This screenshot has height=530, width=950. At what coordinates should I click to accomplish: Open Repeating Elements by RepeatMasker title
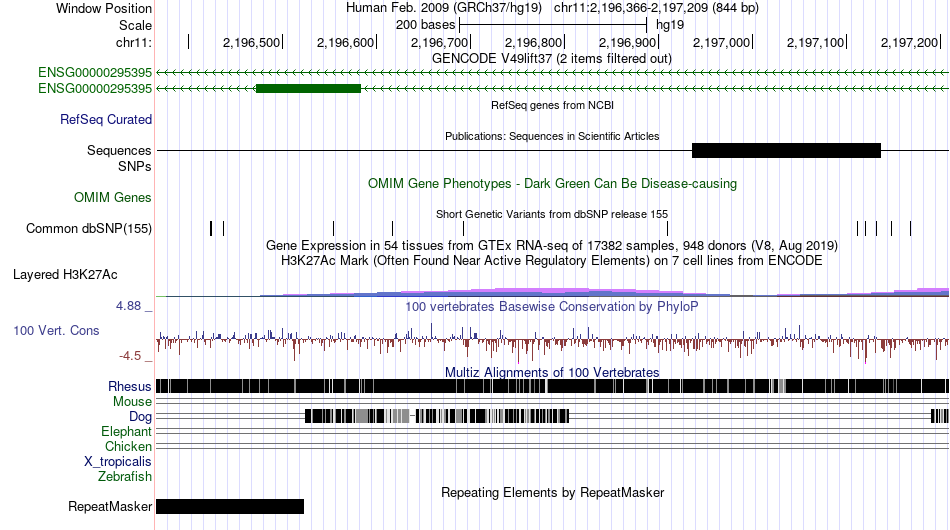[x=552, y=492]
